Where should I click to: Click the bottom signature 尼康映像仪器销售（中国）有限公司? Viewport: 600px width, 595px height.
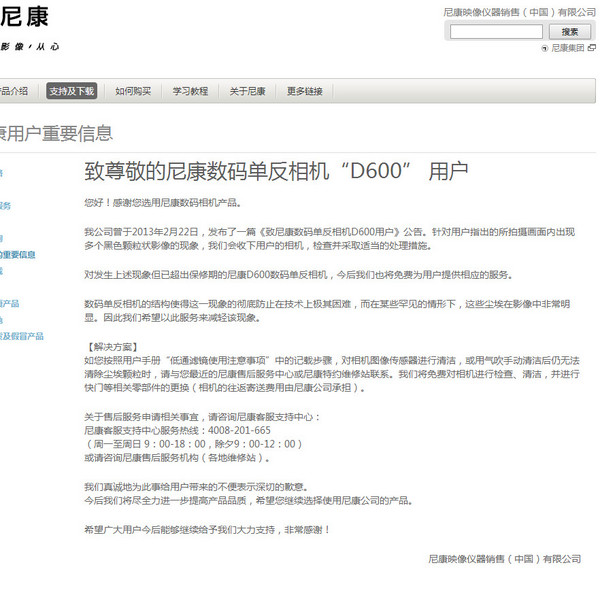pyautogui.click(x=504, y=559)
